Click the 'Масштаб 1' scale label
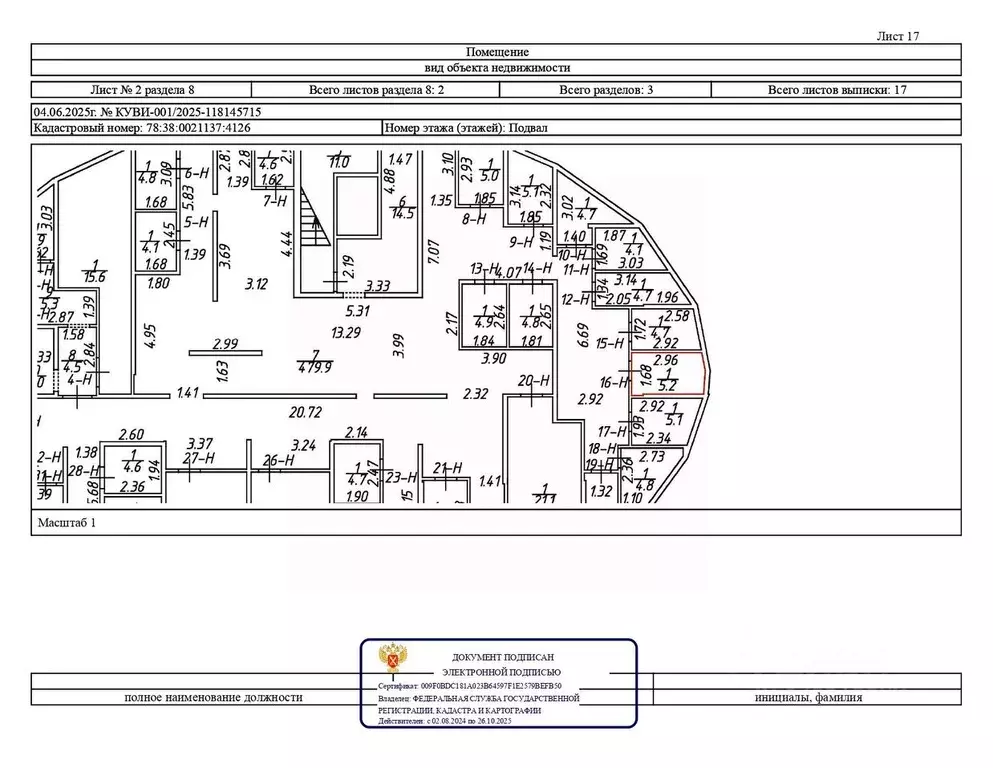This screenshot has width=993, height=768. point(69,522)
